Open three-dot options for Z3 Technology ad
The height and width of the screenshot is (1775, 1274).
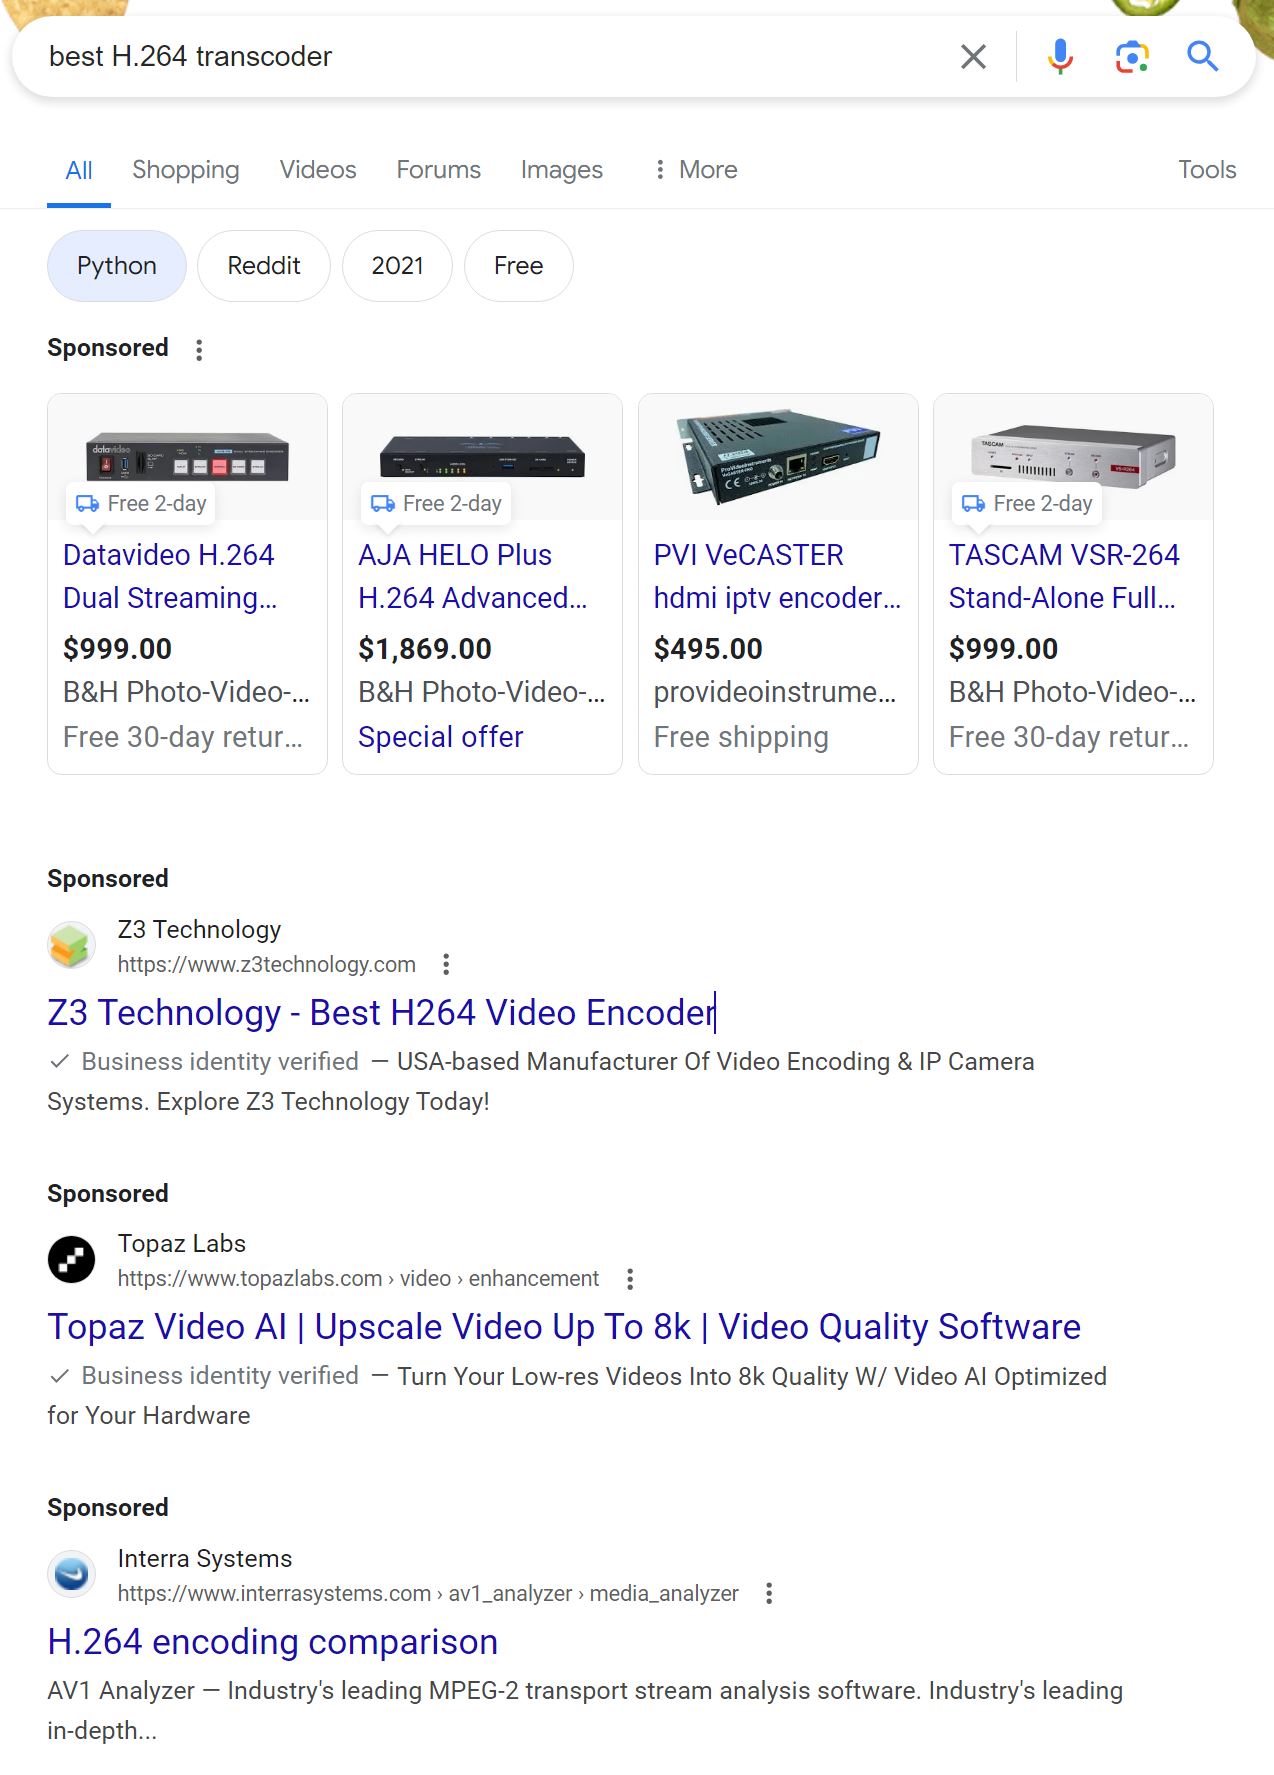pos(446,965)
